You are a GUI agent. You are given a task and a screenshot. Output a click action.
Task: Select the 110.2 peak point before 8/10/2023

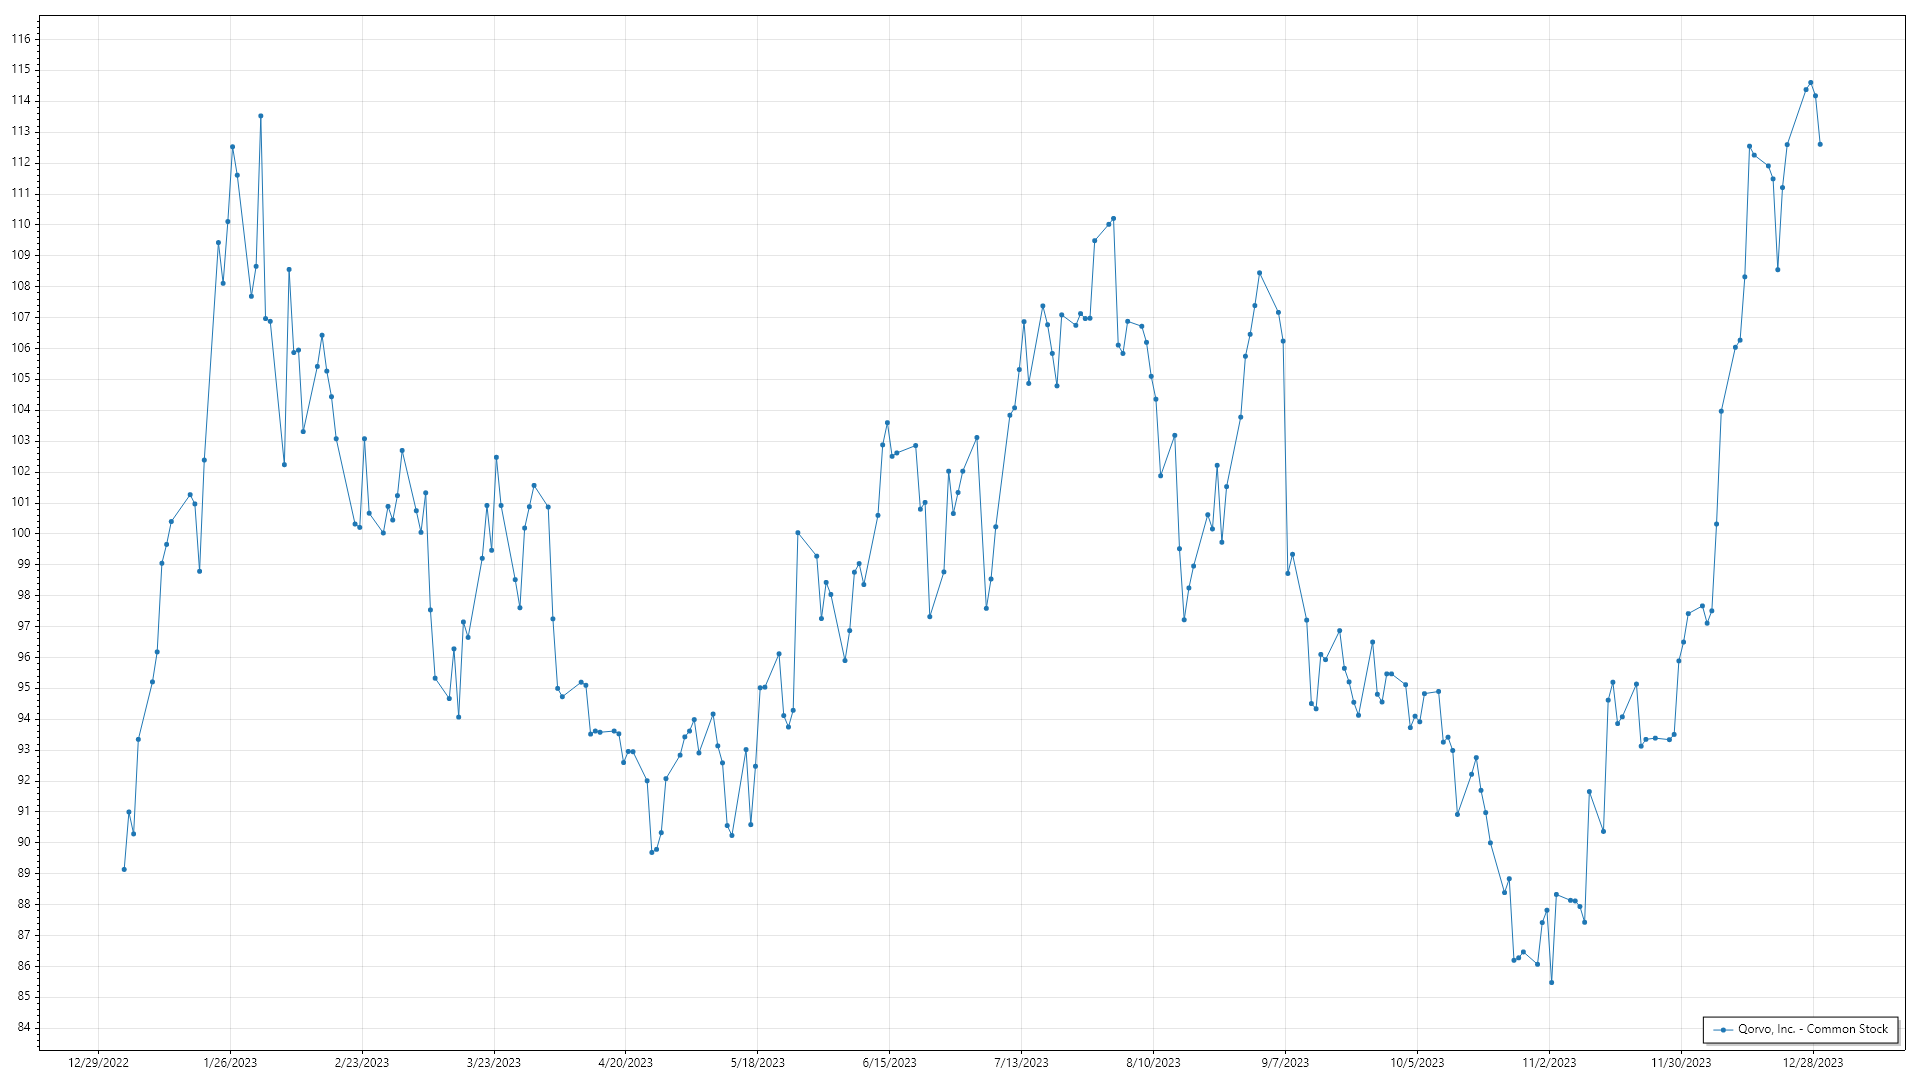pyautogui.click(x=1113, y=218)
